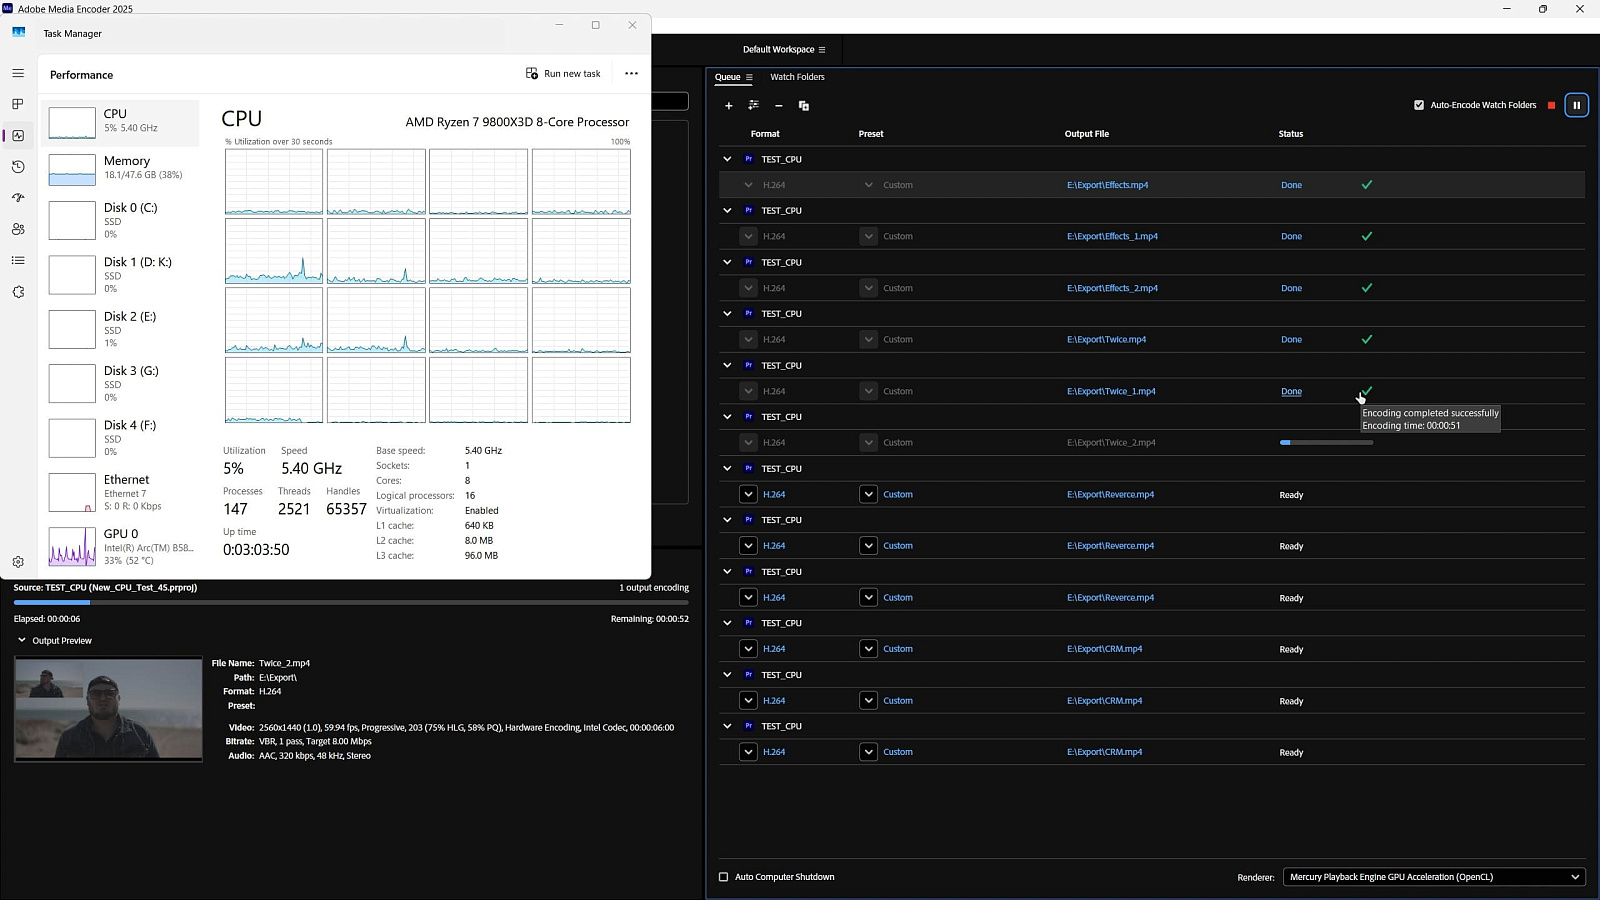Click Custom preset link for first Reverce.mp4
Image resolution: width=1600 pixels, height=900 pixels.
(x=897, y=494)
